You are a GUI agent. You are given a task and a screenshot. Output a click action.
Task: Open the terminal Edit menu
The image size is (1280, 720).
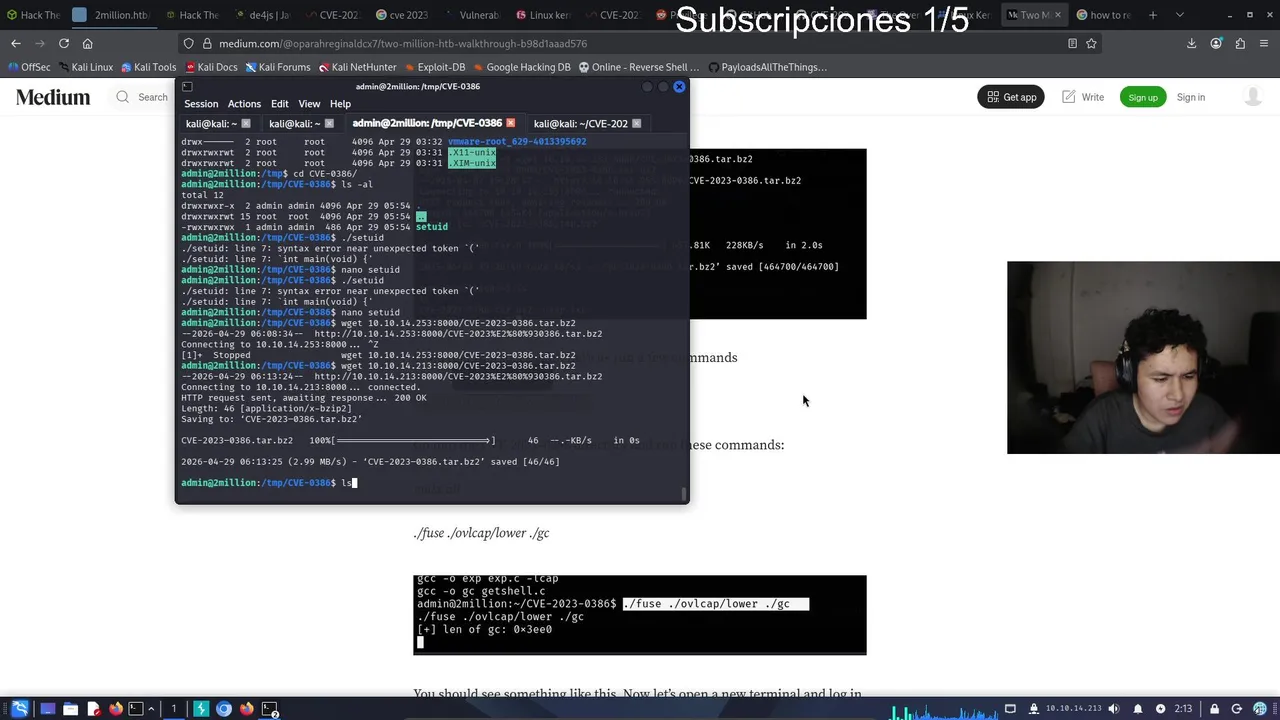280,104
